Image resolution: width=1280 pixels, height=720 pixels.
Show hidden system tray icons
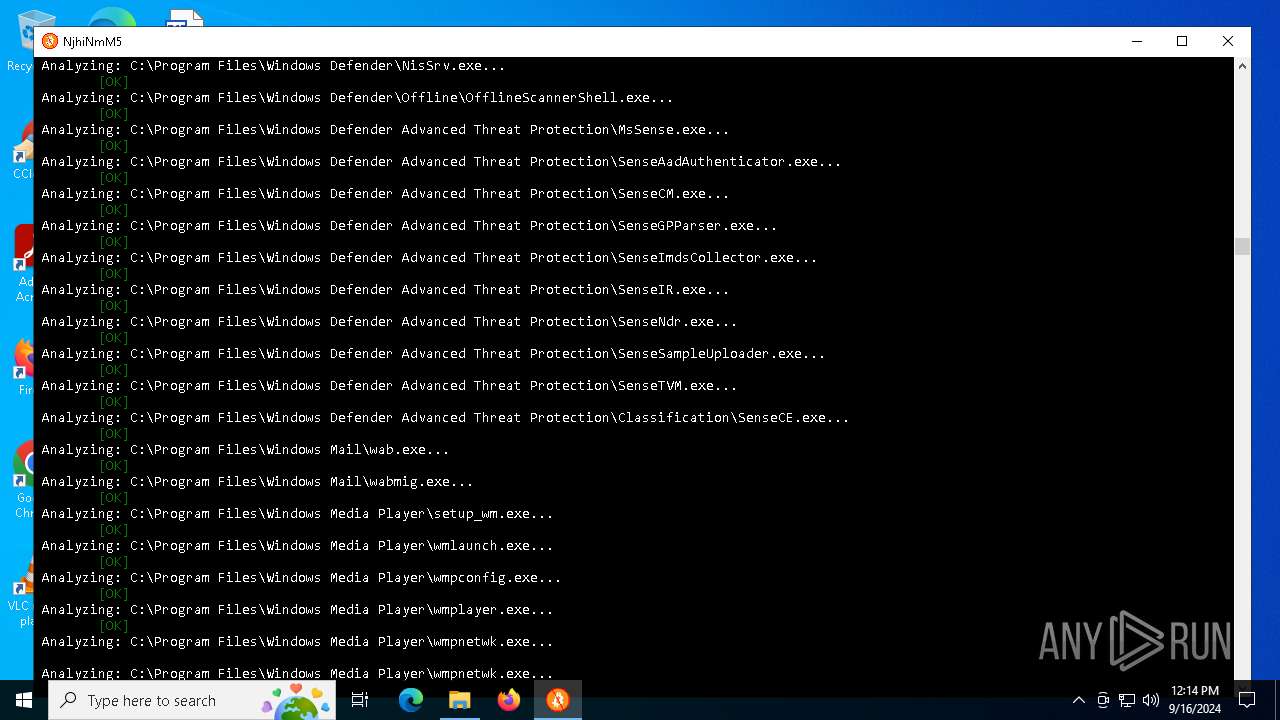pyautogui.click(x=1078, y=700)
